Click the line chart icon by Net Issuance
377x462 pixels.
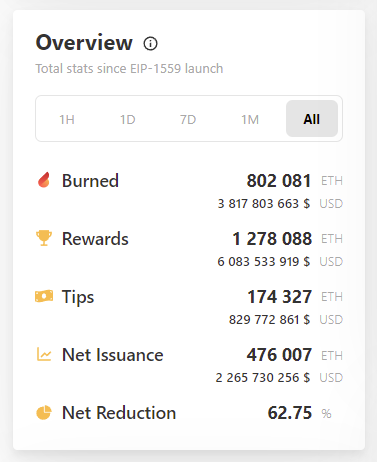[44, 354]
